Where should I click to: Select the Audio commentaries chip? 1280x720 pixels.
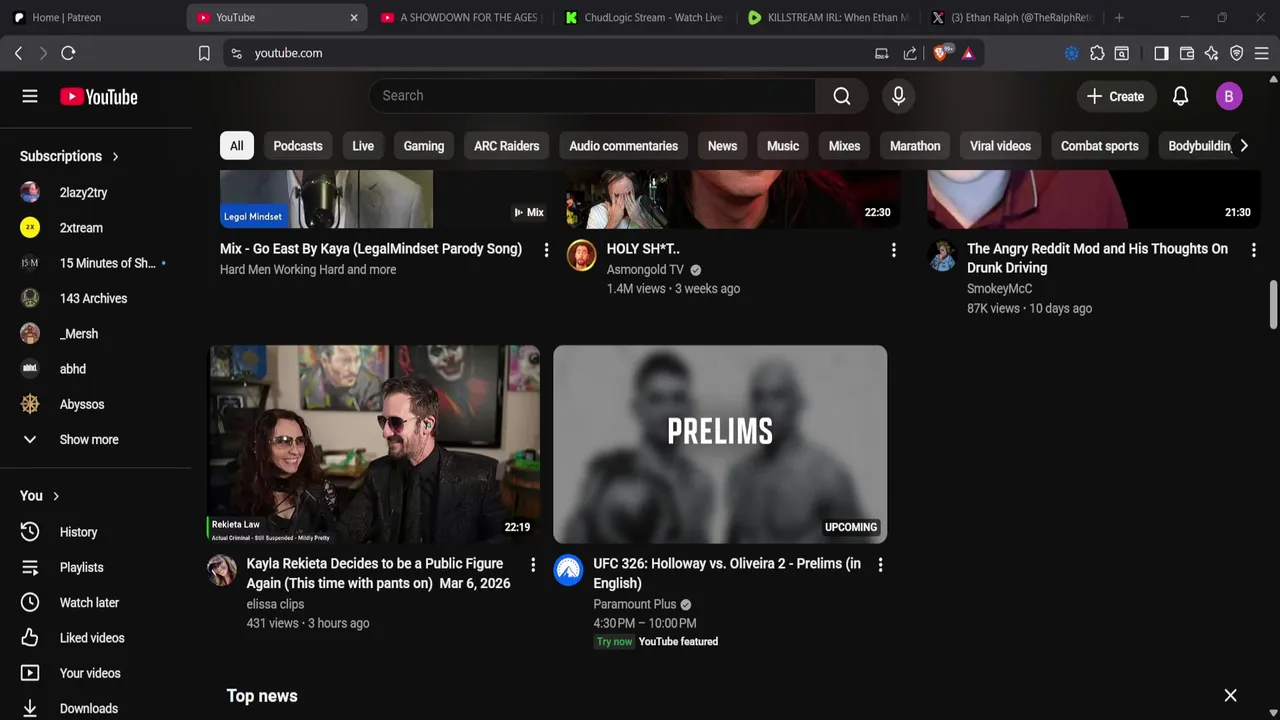point(623,146)
